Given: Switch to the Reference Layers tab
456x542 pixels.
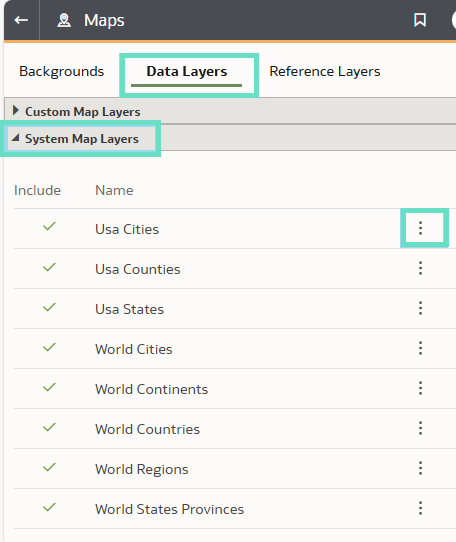Looking at the screenshot, I should [x=325, y=72].
